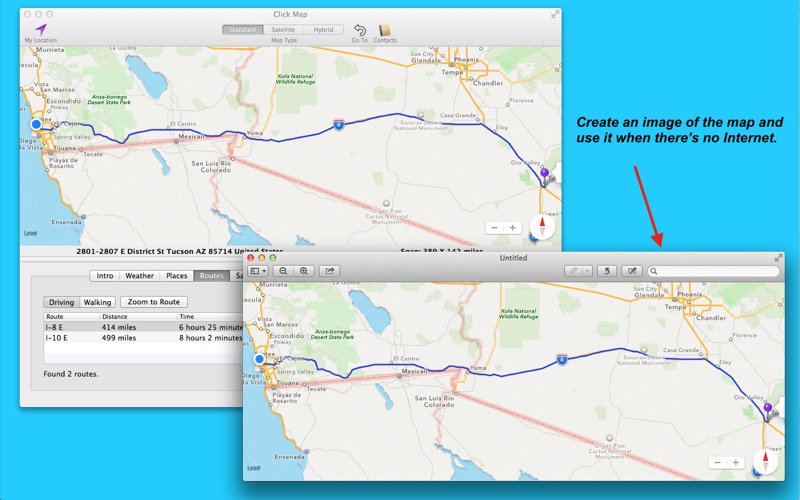Open the highlight pen dropdown arrow

pos(587,271)
